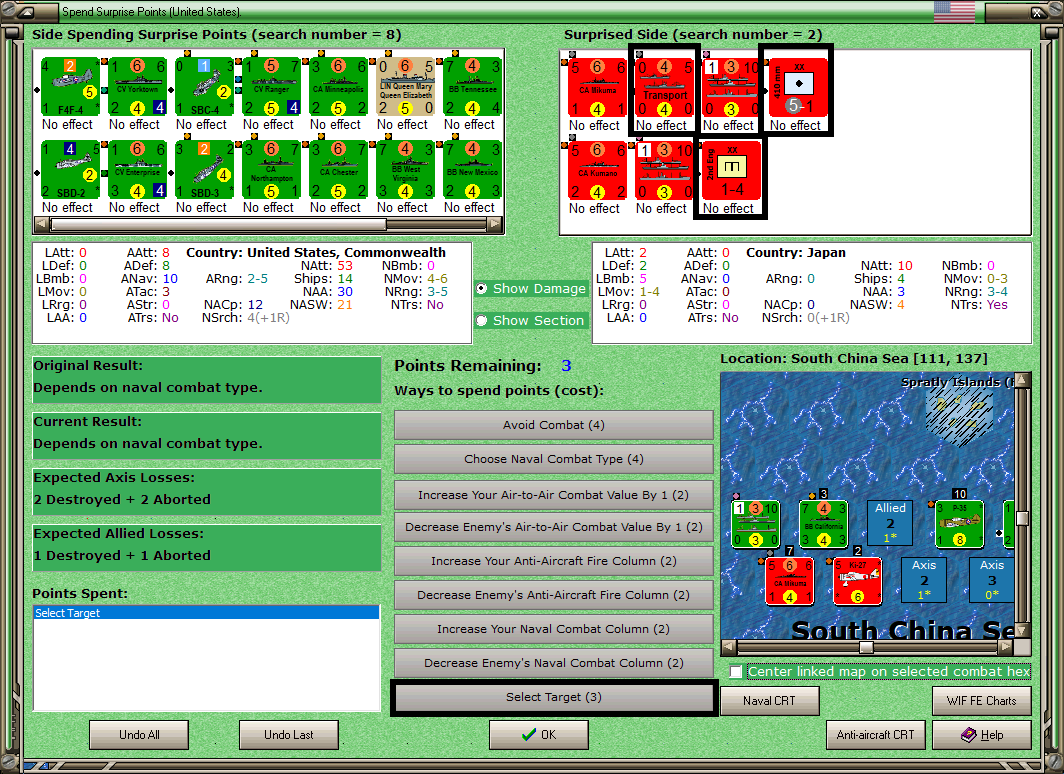Select the CV Yorktown carrier counter
1064x774 pixels.
pyautogui.click(x=137, y=87)
